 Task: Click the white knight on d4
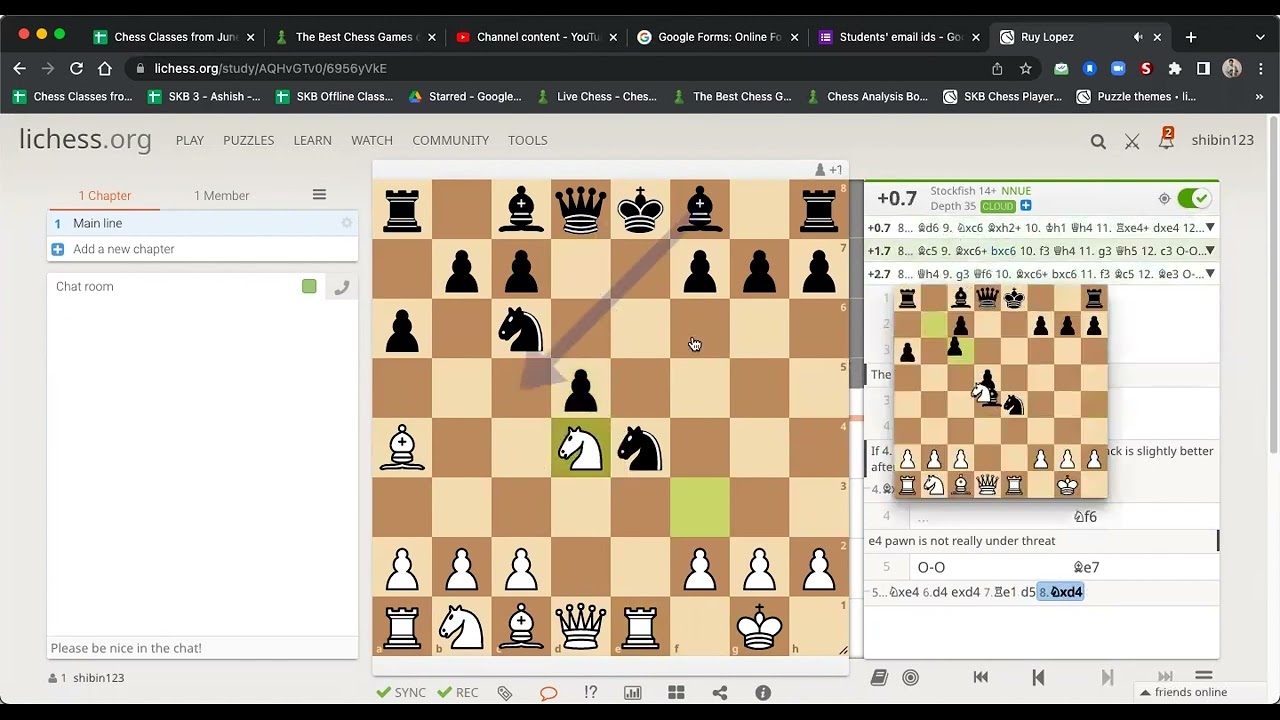(x=581, y=448)
